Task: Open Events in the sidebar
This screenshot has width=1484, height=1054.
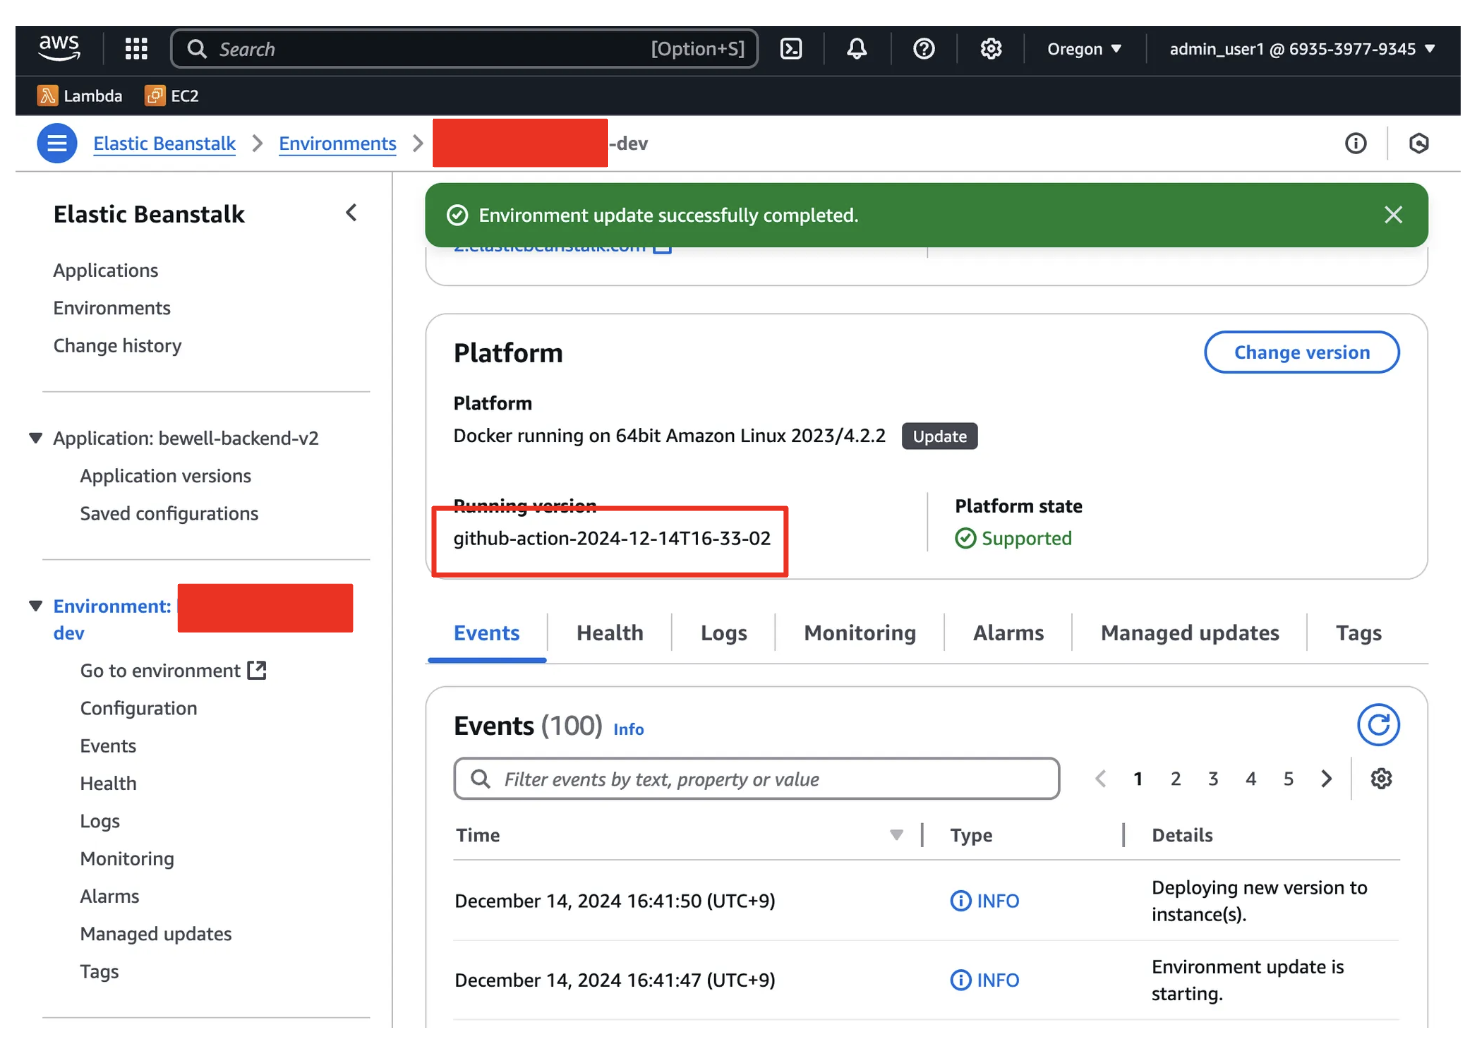Action: coord(108,746)
